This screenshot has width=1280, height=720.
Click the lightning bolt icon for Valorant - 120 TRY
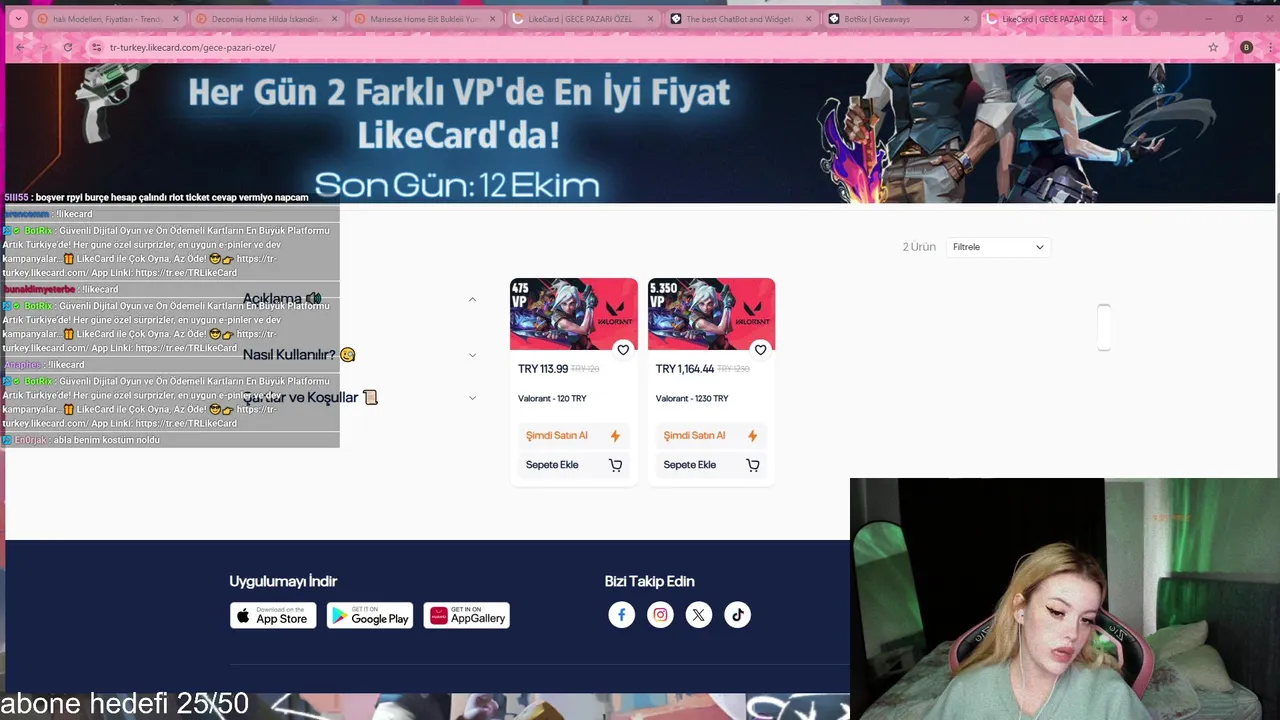[615, 436]
